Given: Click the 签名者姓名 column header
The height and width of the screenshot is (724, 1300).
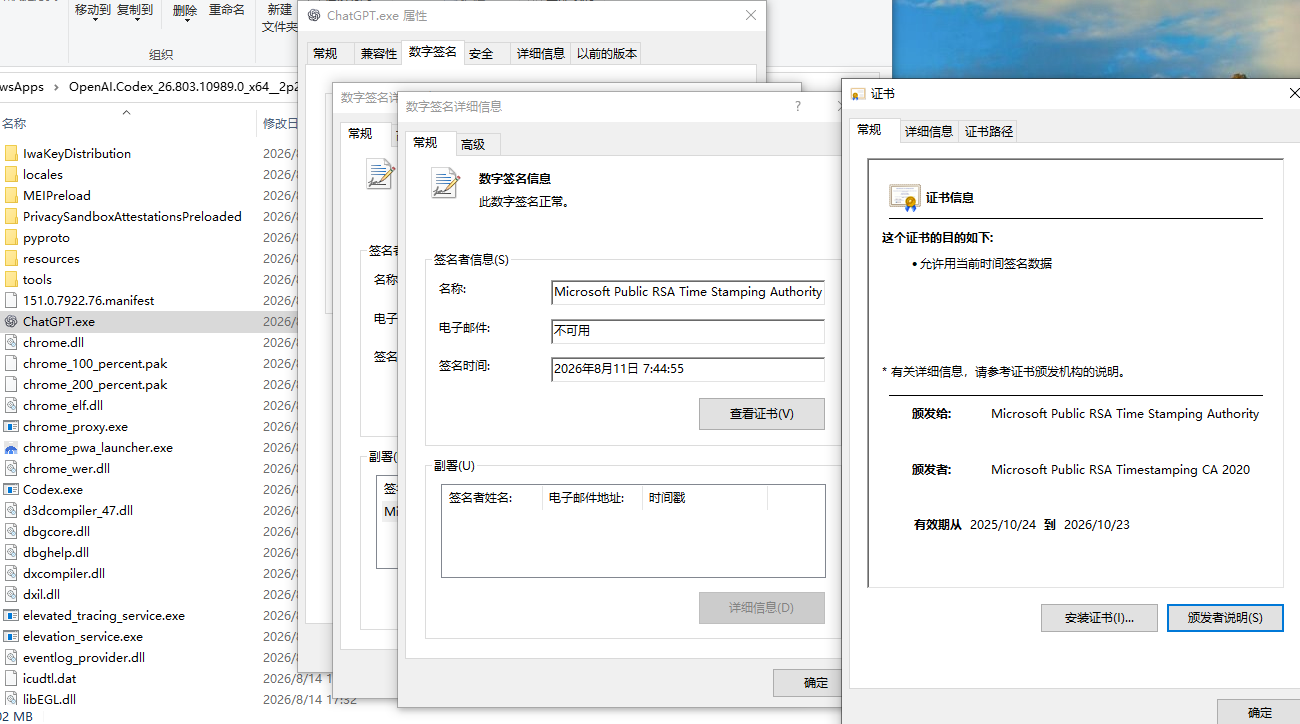Looking at the screenshot, I should (x=492, y=498).
